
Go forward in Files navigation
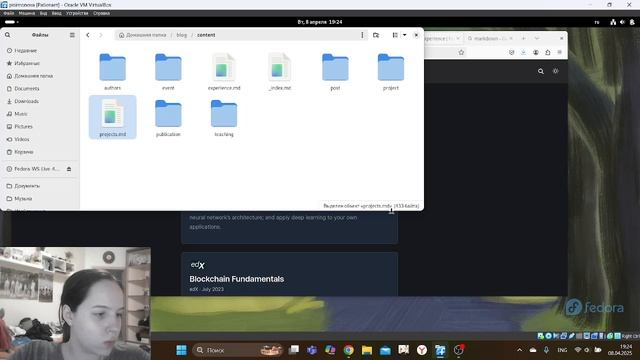click(101, 35)
